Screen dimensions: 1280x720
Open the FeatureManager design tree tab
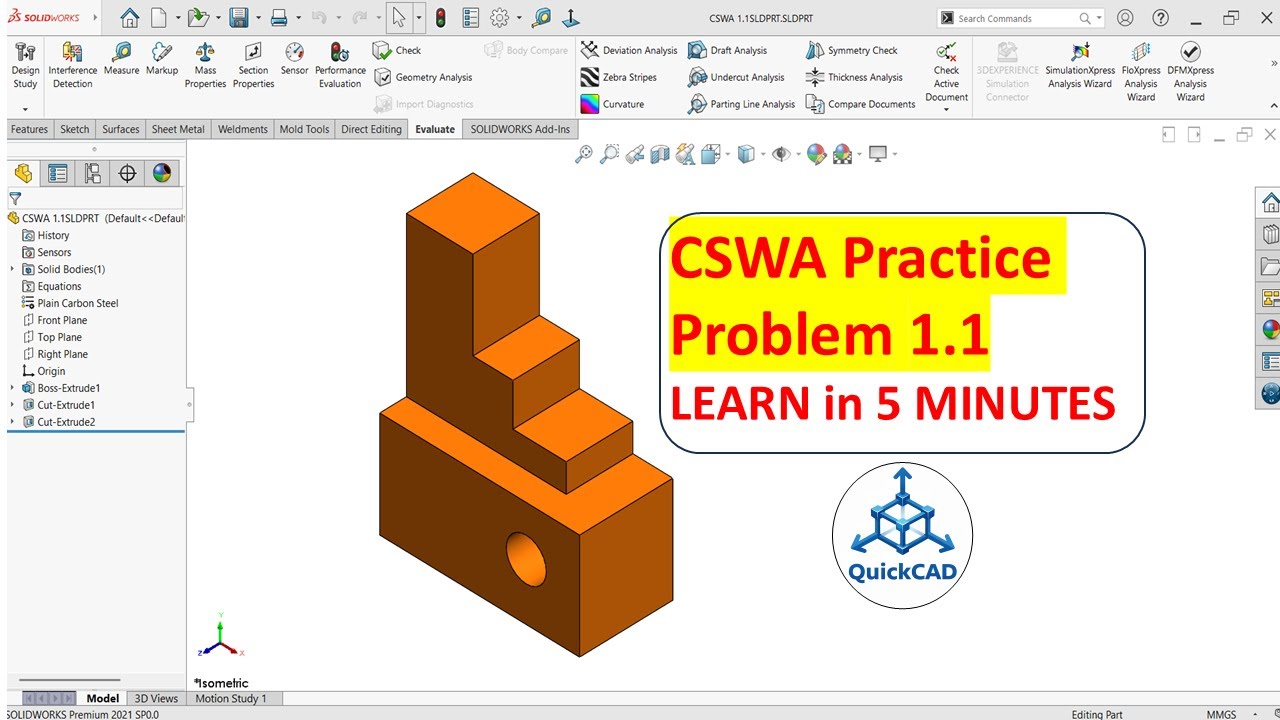[x=23, y=173]
